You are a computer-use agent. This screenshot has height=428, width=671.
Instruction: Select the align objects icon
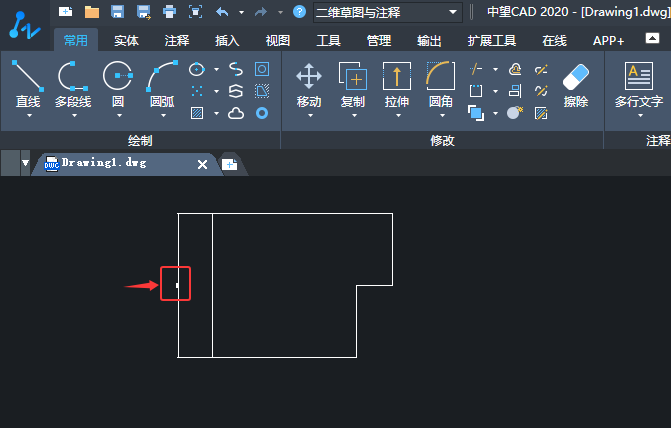[515, 91]
